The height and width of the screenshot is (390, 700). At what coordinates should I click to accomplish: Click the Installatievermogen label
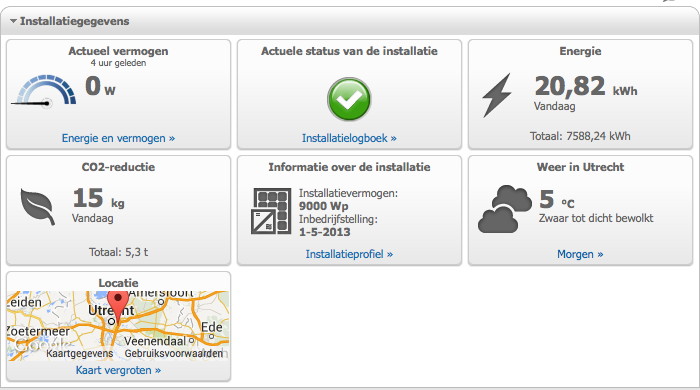point(348,193)
